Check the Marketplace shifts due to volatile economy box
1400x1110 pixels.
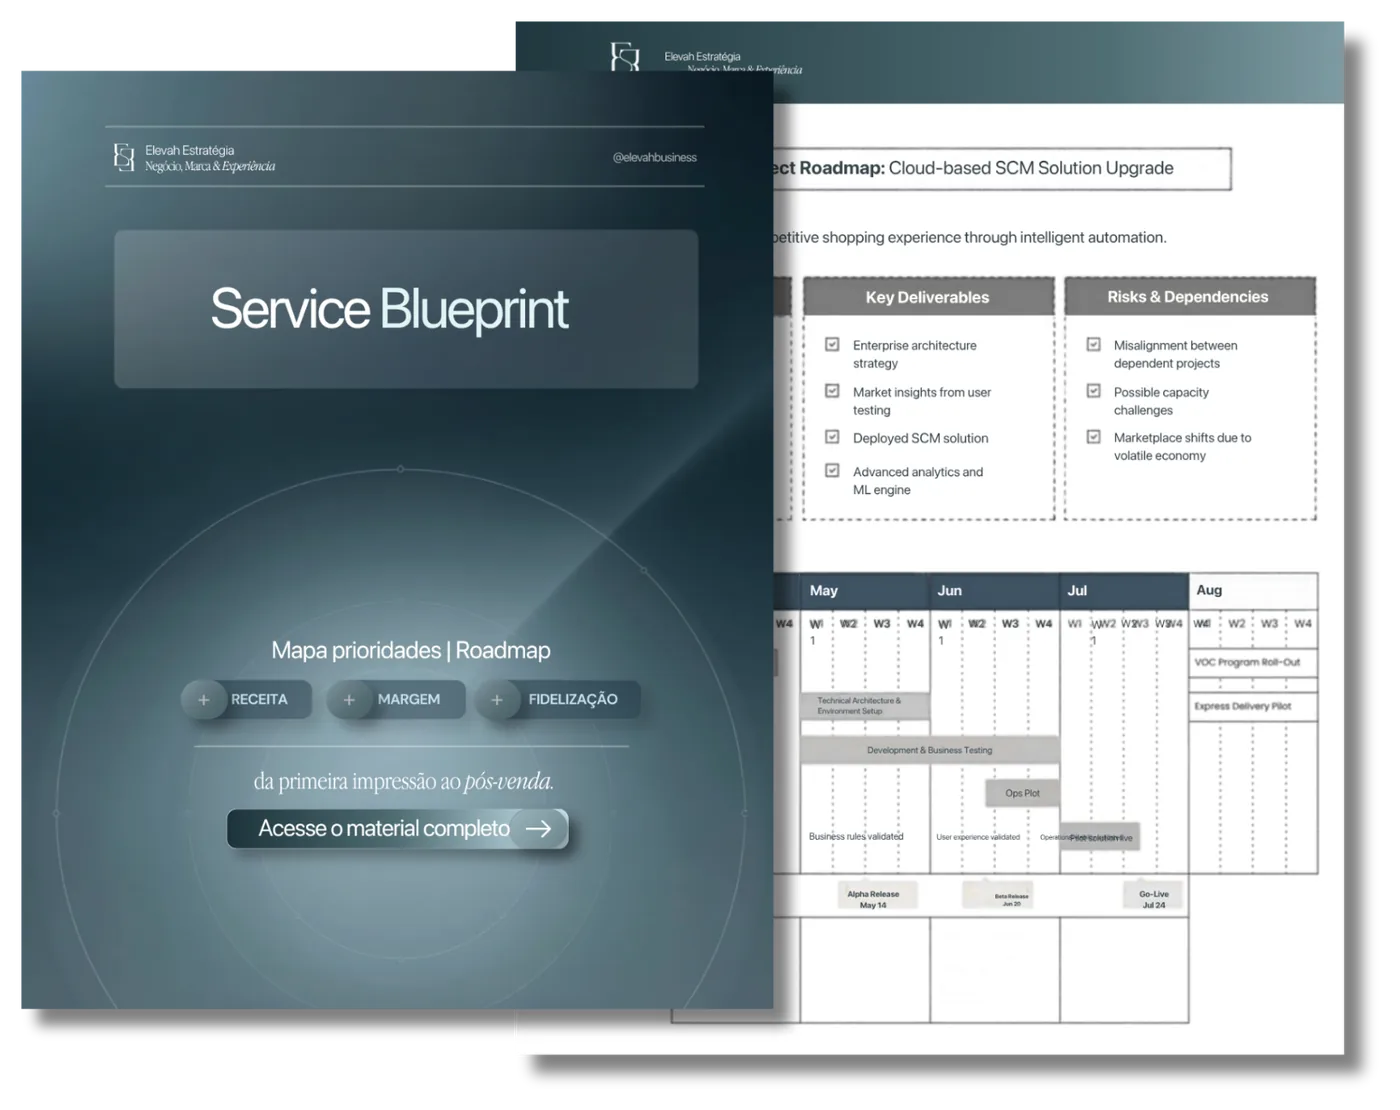(x=1094, y=437)
